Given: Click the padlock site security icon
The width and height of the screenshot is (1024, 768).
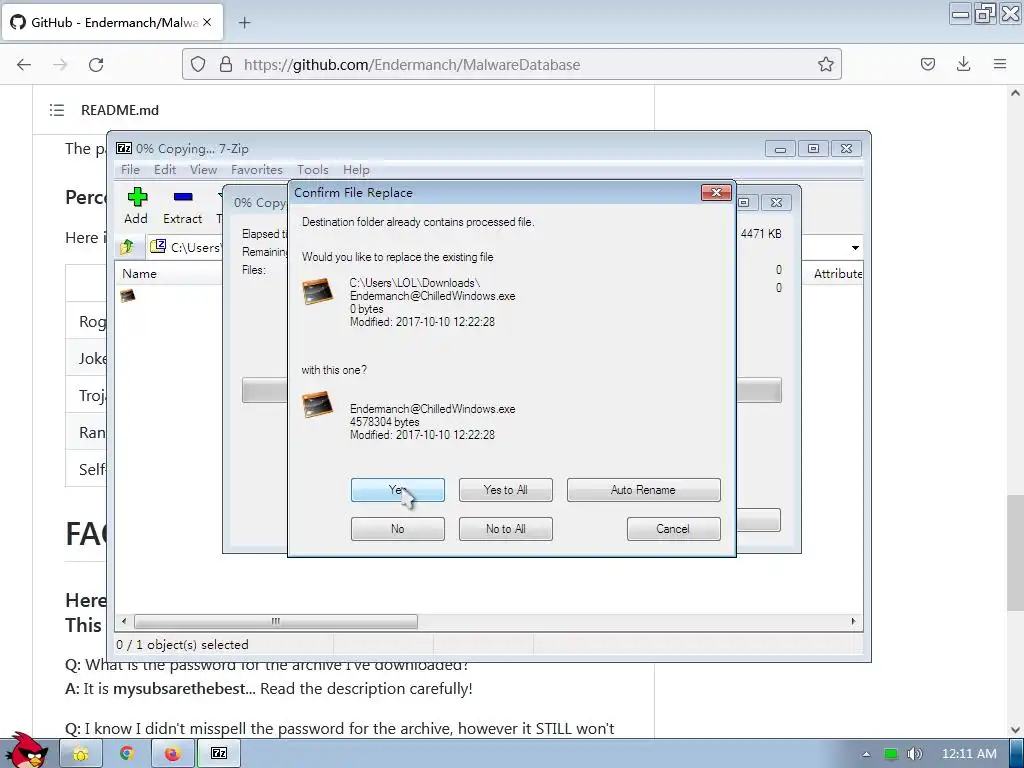Looking at the screenshot, I should (226, 64).
